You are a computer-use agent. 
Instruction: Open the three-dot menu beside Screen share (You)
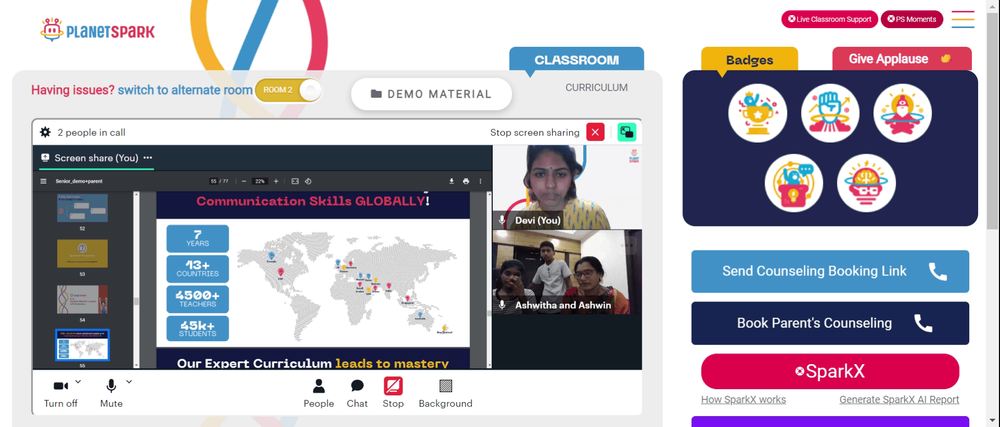pyautogui.click(x=148, y=157)
